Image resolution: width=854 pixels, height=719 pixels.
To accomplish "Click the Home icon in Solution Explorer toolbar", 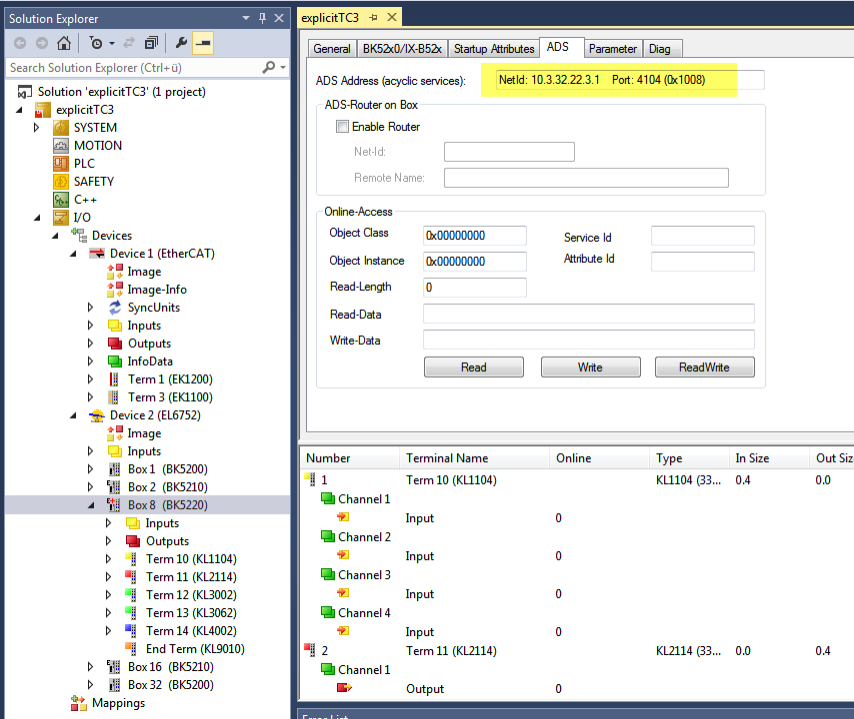I will (64, 42).
